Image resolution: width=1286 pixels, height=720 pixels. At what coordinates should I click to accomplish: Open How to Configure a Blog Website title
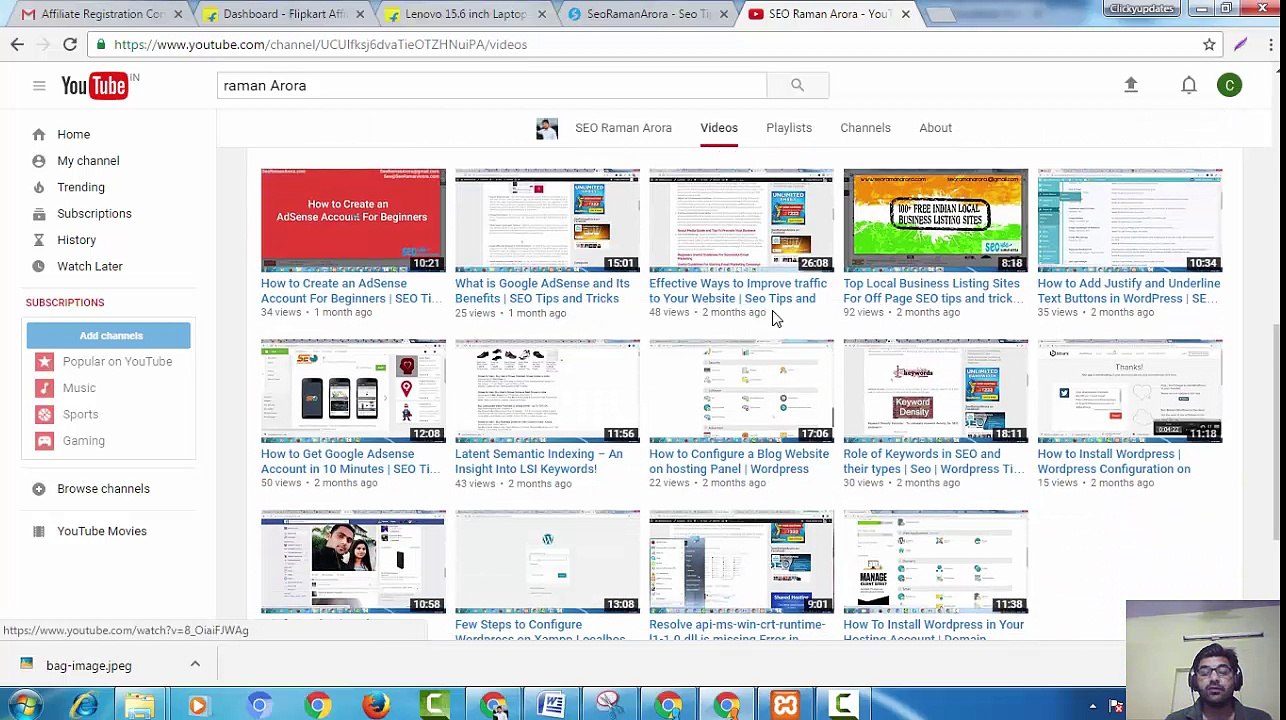(x=739, y=462)
